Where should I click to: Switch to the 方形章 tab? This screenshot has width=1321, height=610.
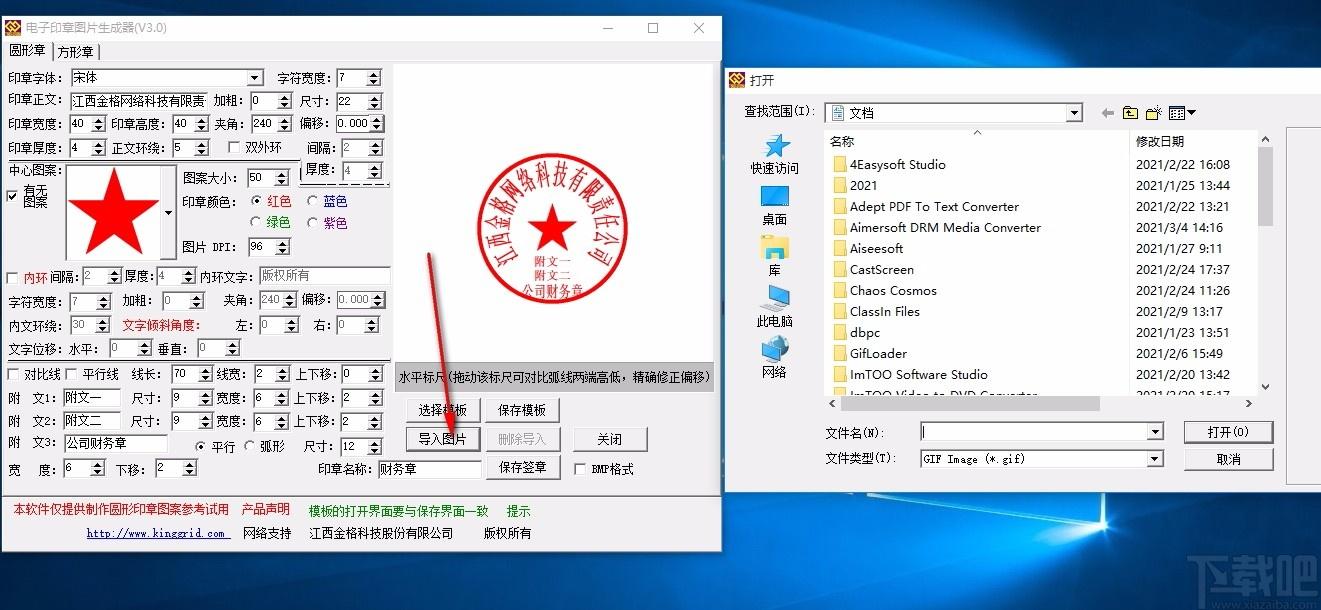[76, 52]
